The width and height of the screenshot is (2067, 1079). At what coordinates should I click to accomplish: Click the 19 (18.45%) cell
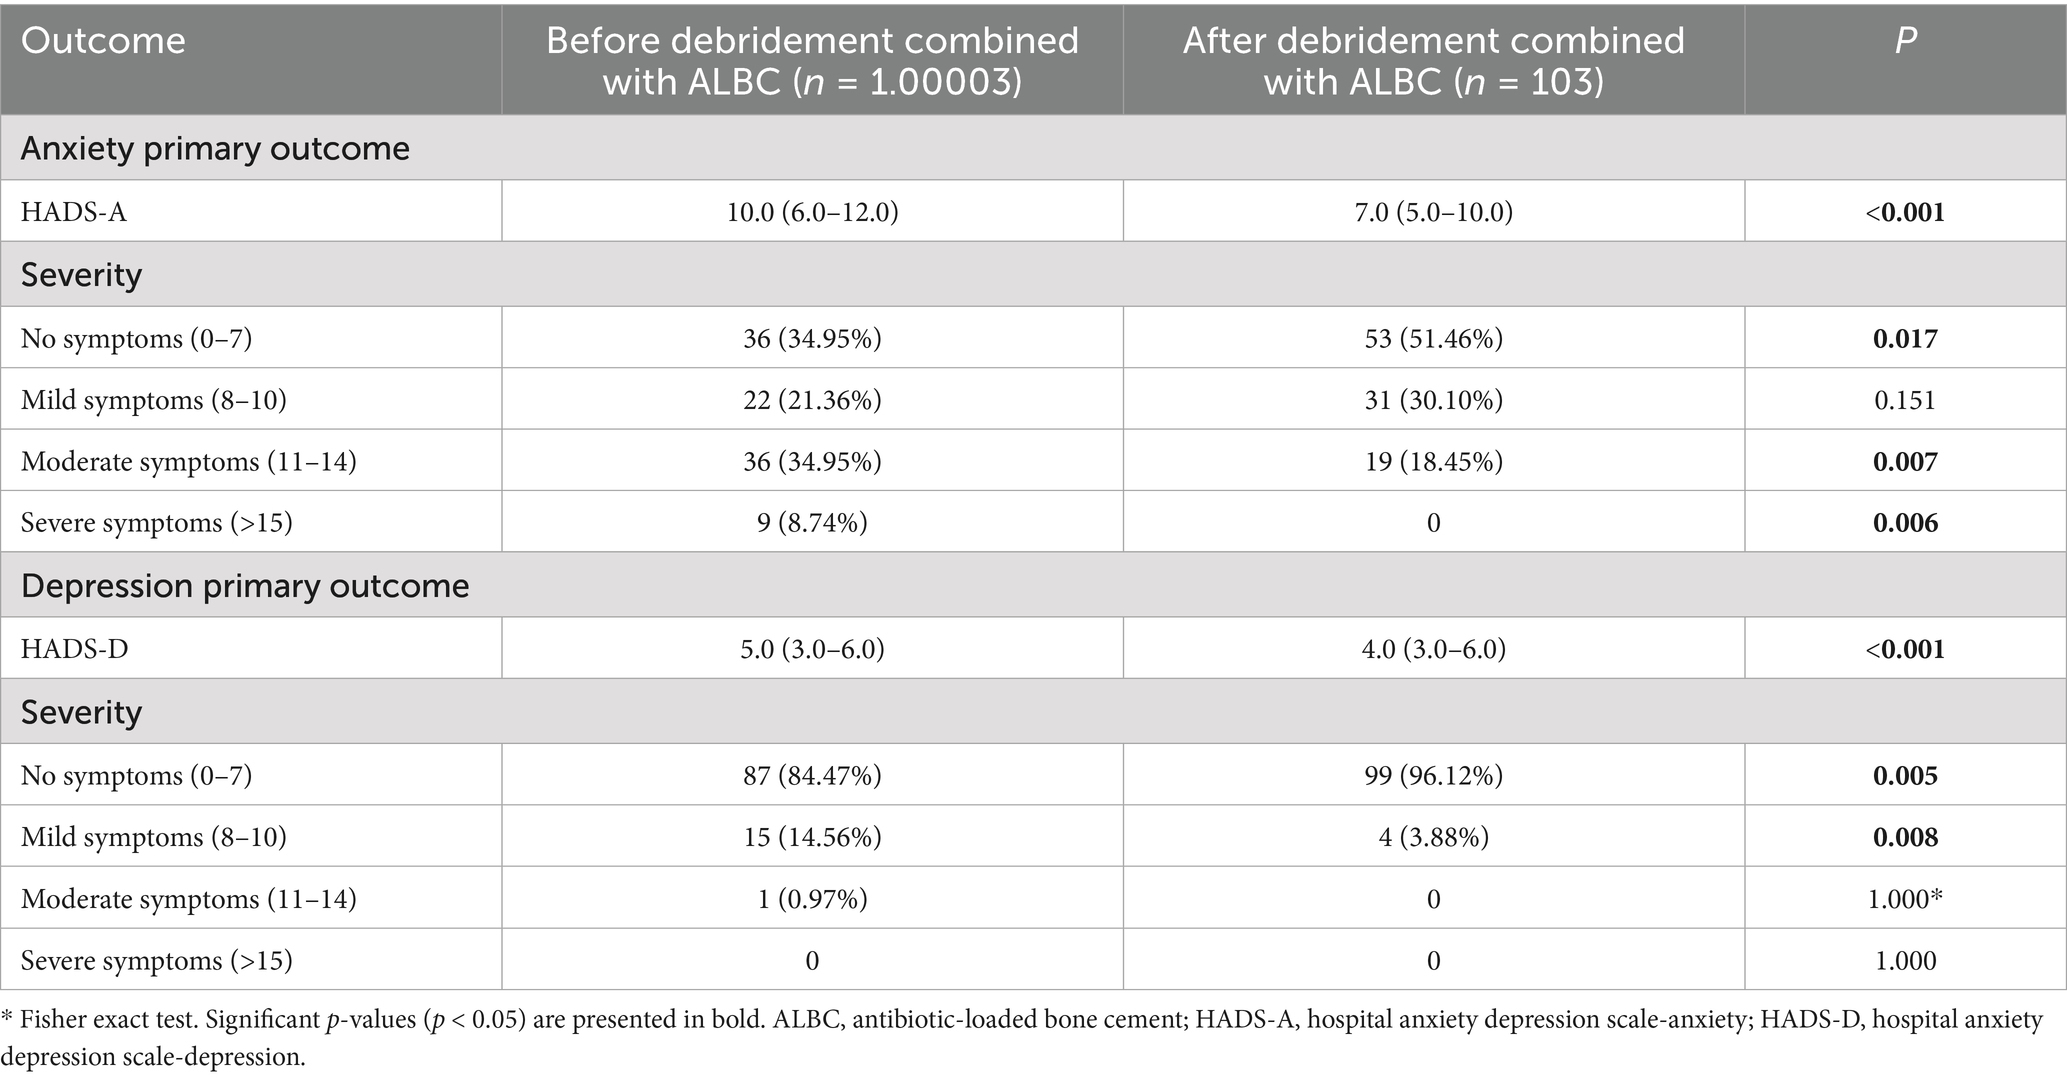coord(1433,462)
